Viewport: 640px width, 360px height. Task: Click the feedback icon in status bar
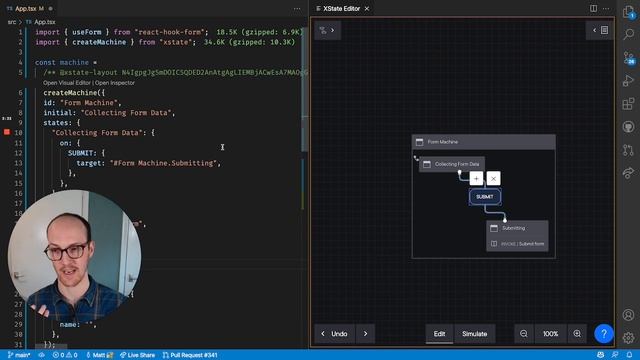click(615, 355)
